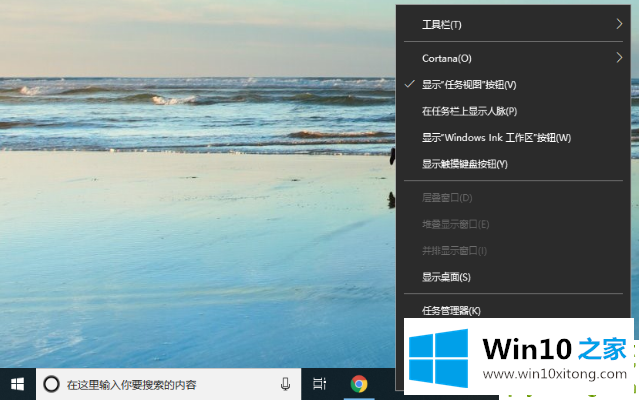The width and height of the screenshot is (639, 400).
Task: Click the Cortana circle icon
Action: tap(51, 384)
